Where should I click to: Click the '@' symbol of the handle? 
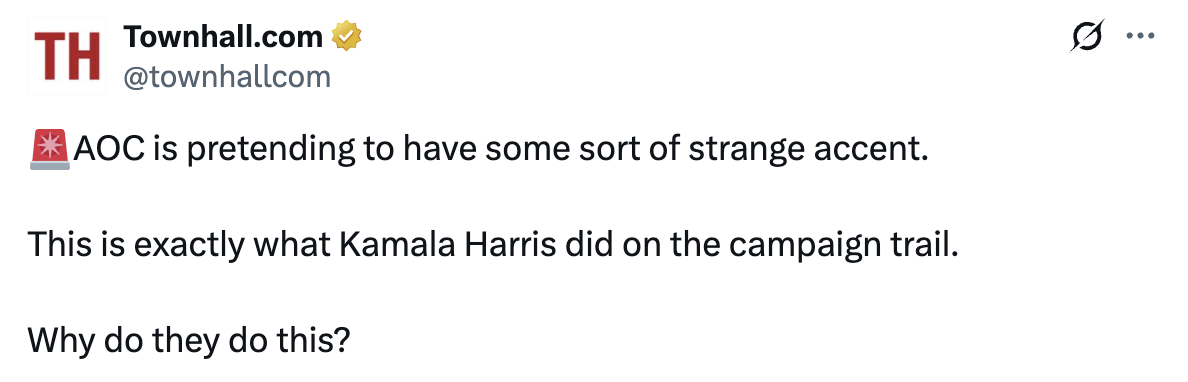[135, 77]
